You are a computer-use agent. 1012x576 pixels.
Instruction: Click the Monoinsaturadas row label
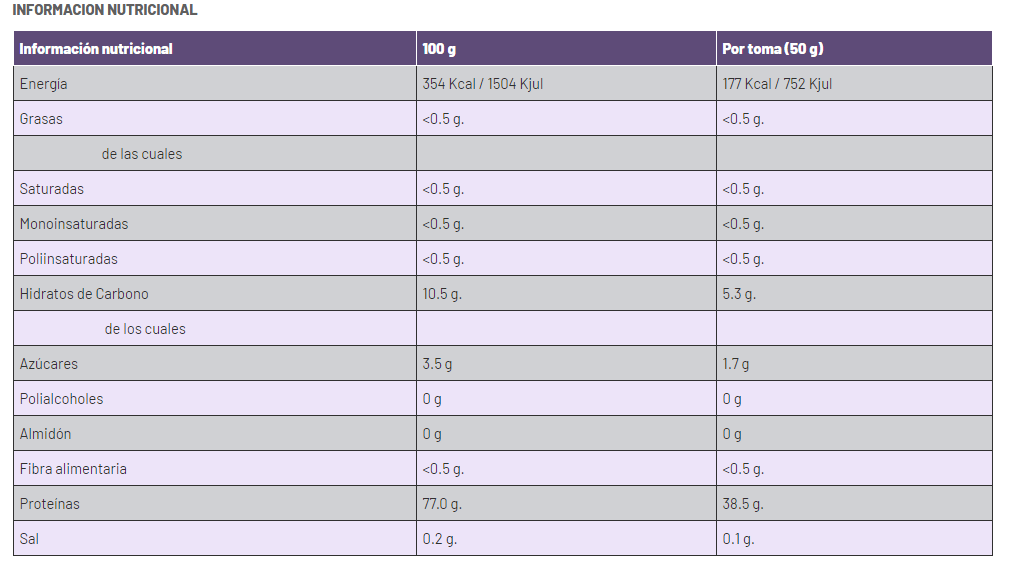click(74, 223)
